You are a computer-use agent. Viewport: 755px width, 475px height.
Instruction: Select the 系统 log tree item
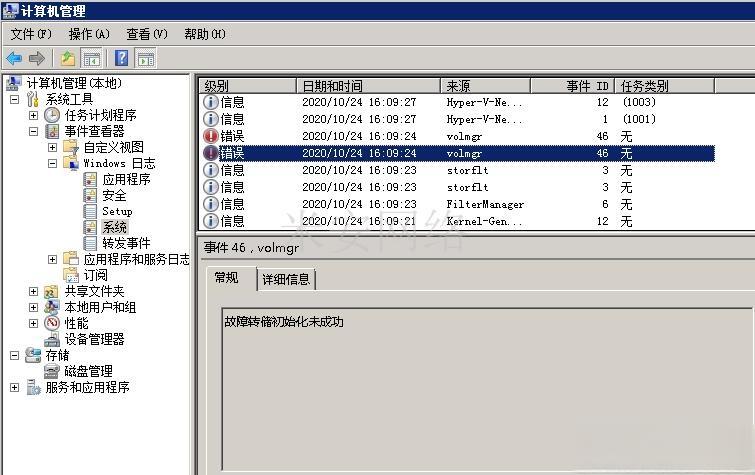point(115,227)
